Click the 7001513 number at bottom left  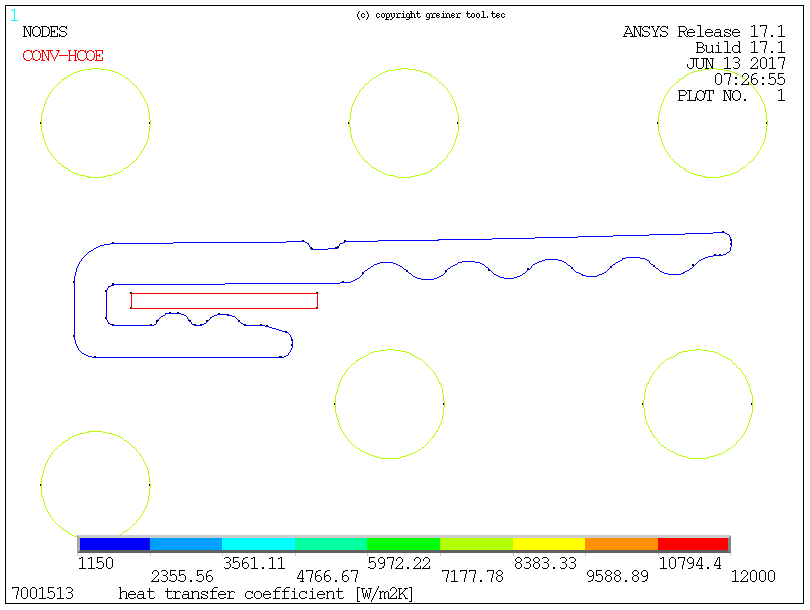tap(42, 593)
